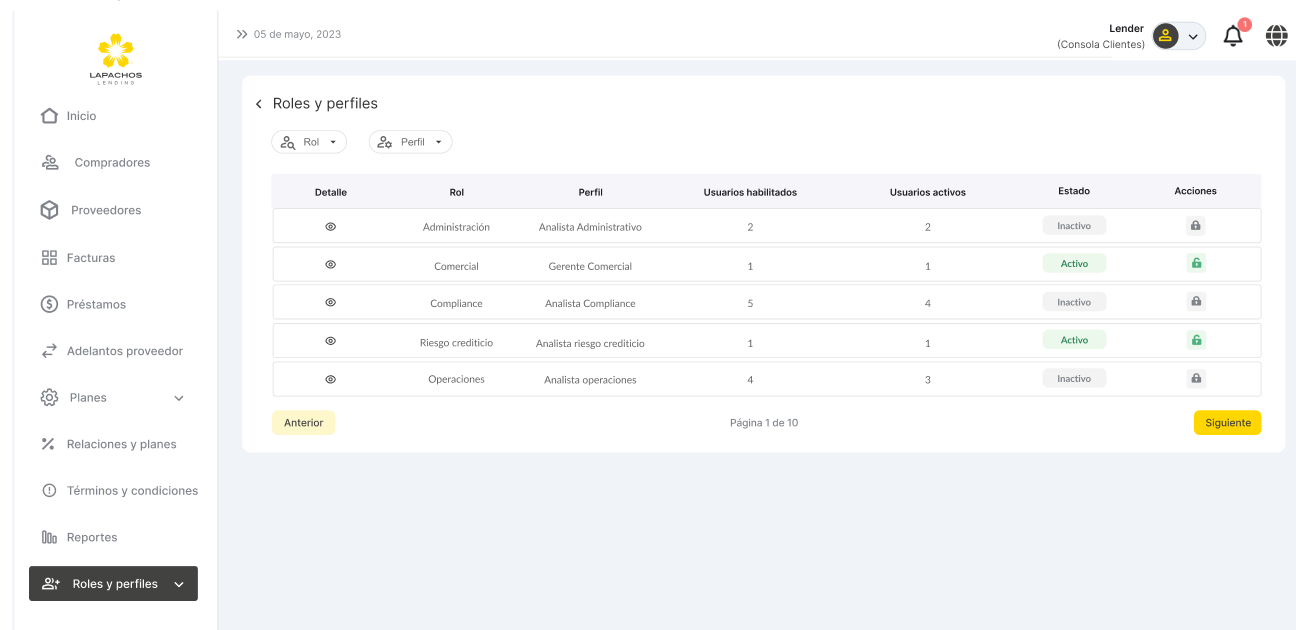Go back using arrow beside Roles y perfiles
The height and width of the screenshot is (630, 1296).
tap(259, 104)
